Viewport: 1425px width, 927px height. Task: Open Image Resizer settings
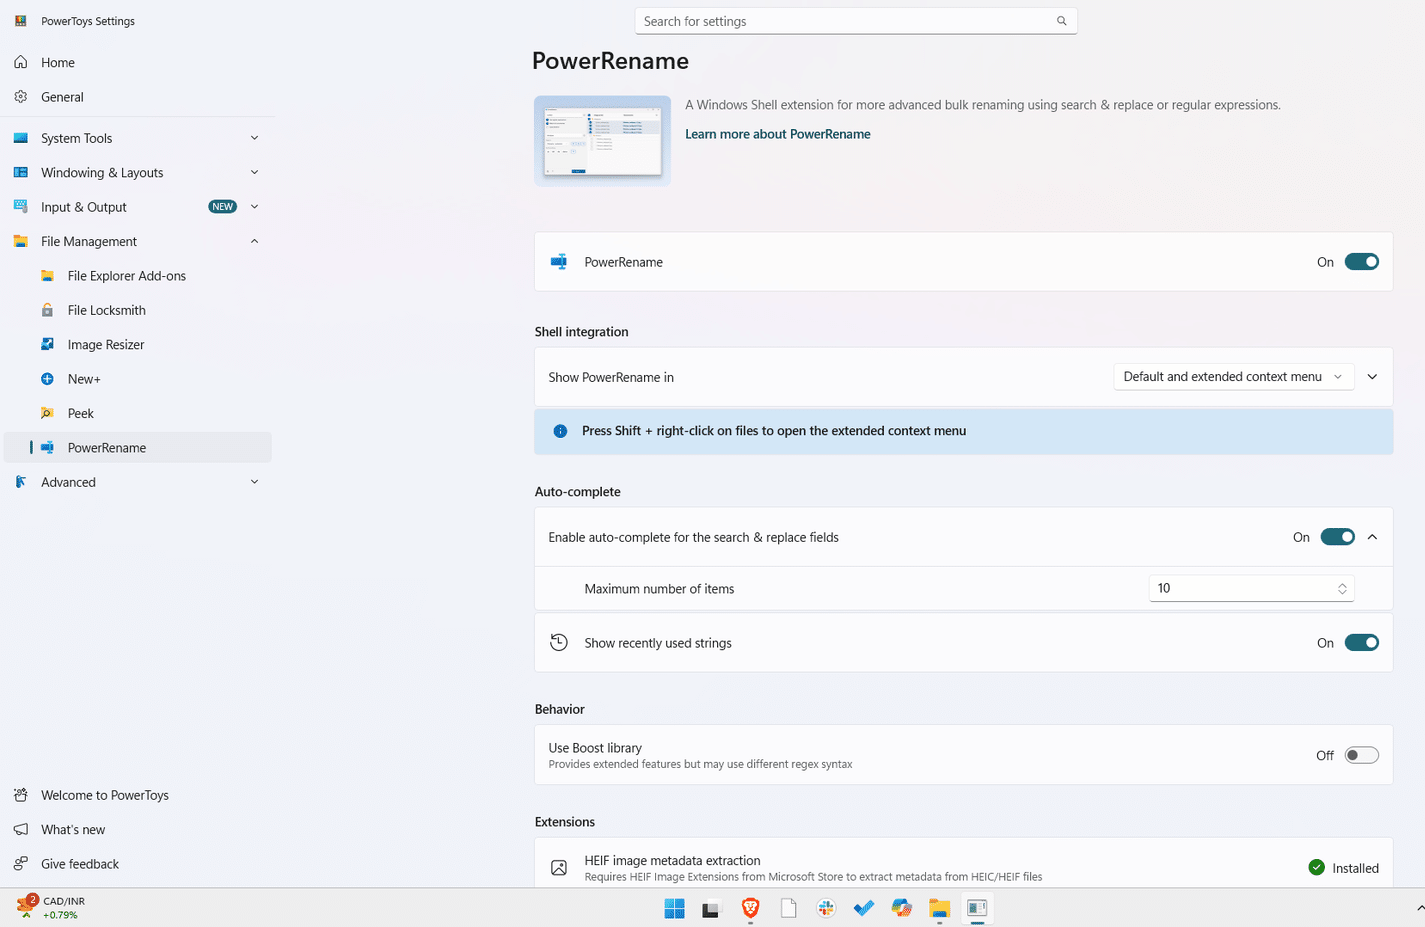coord(137,344)
